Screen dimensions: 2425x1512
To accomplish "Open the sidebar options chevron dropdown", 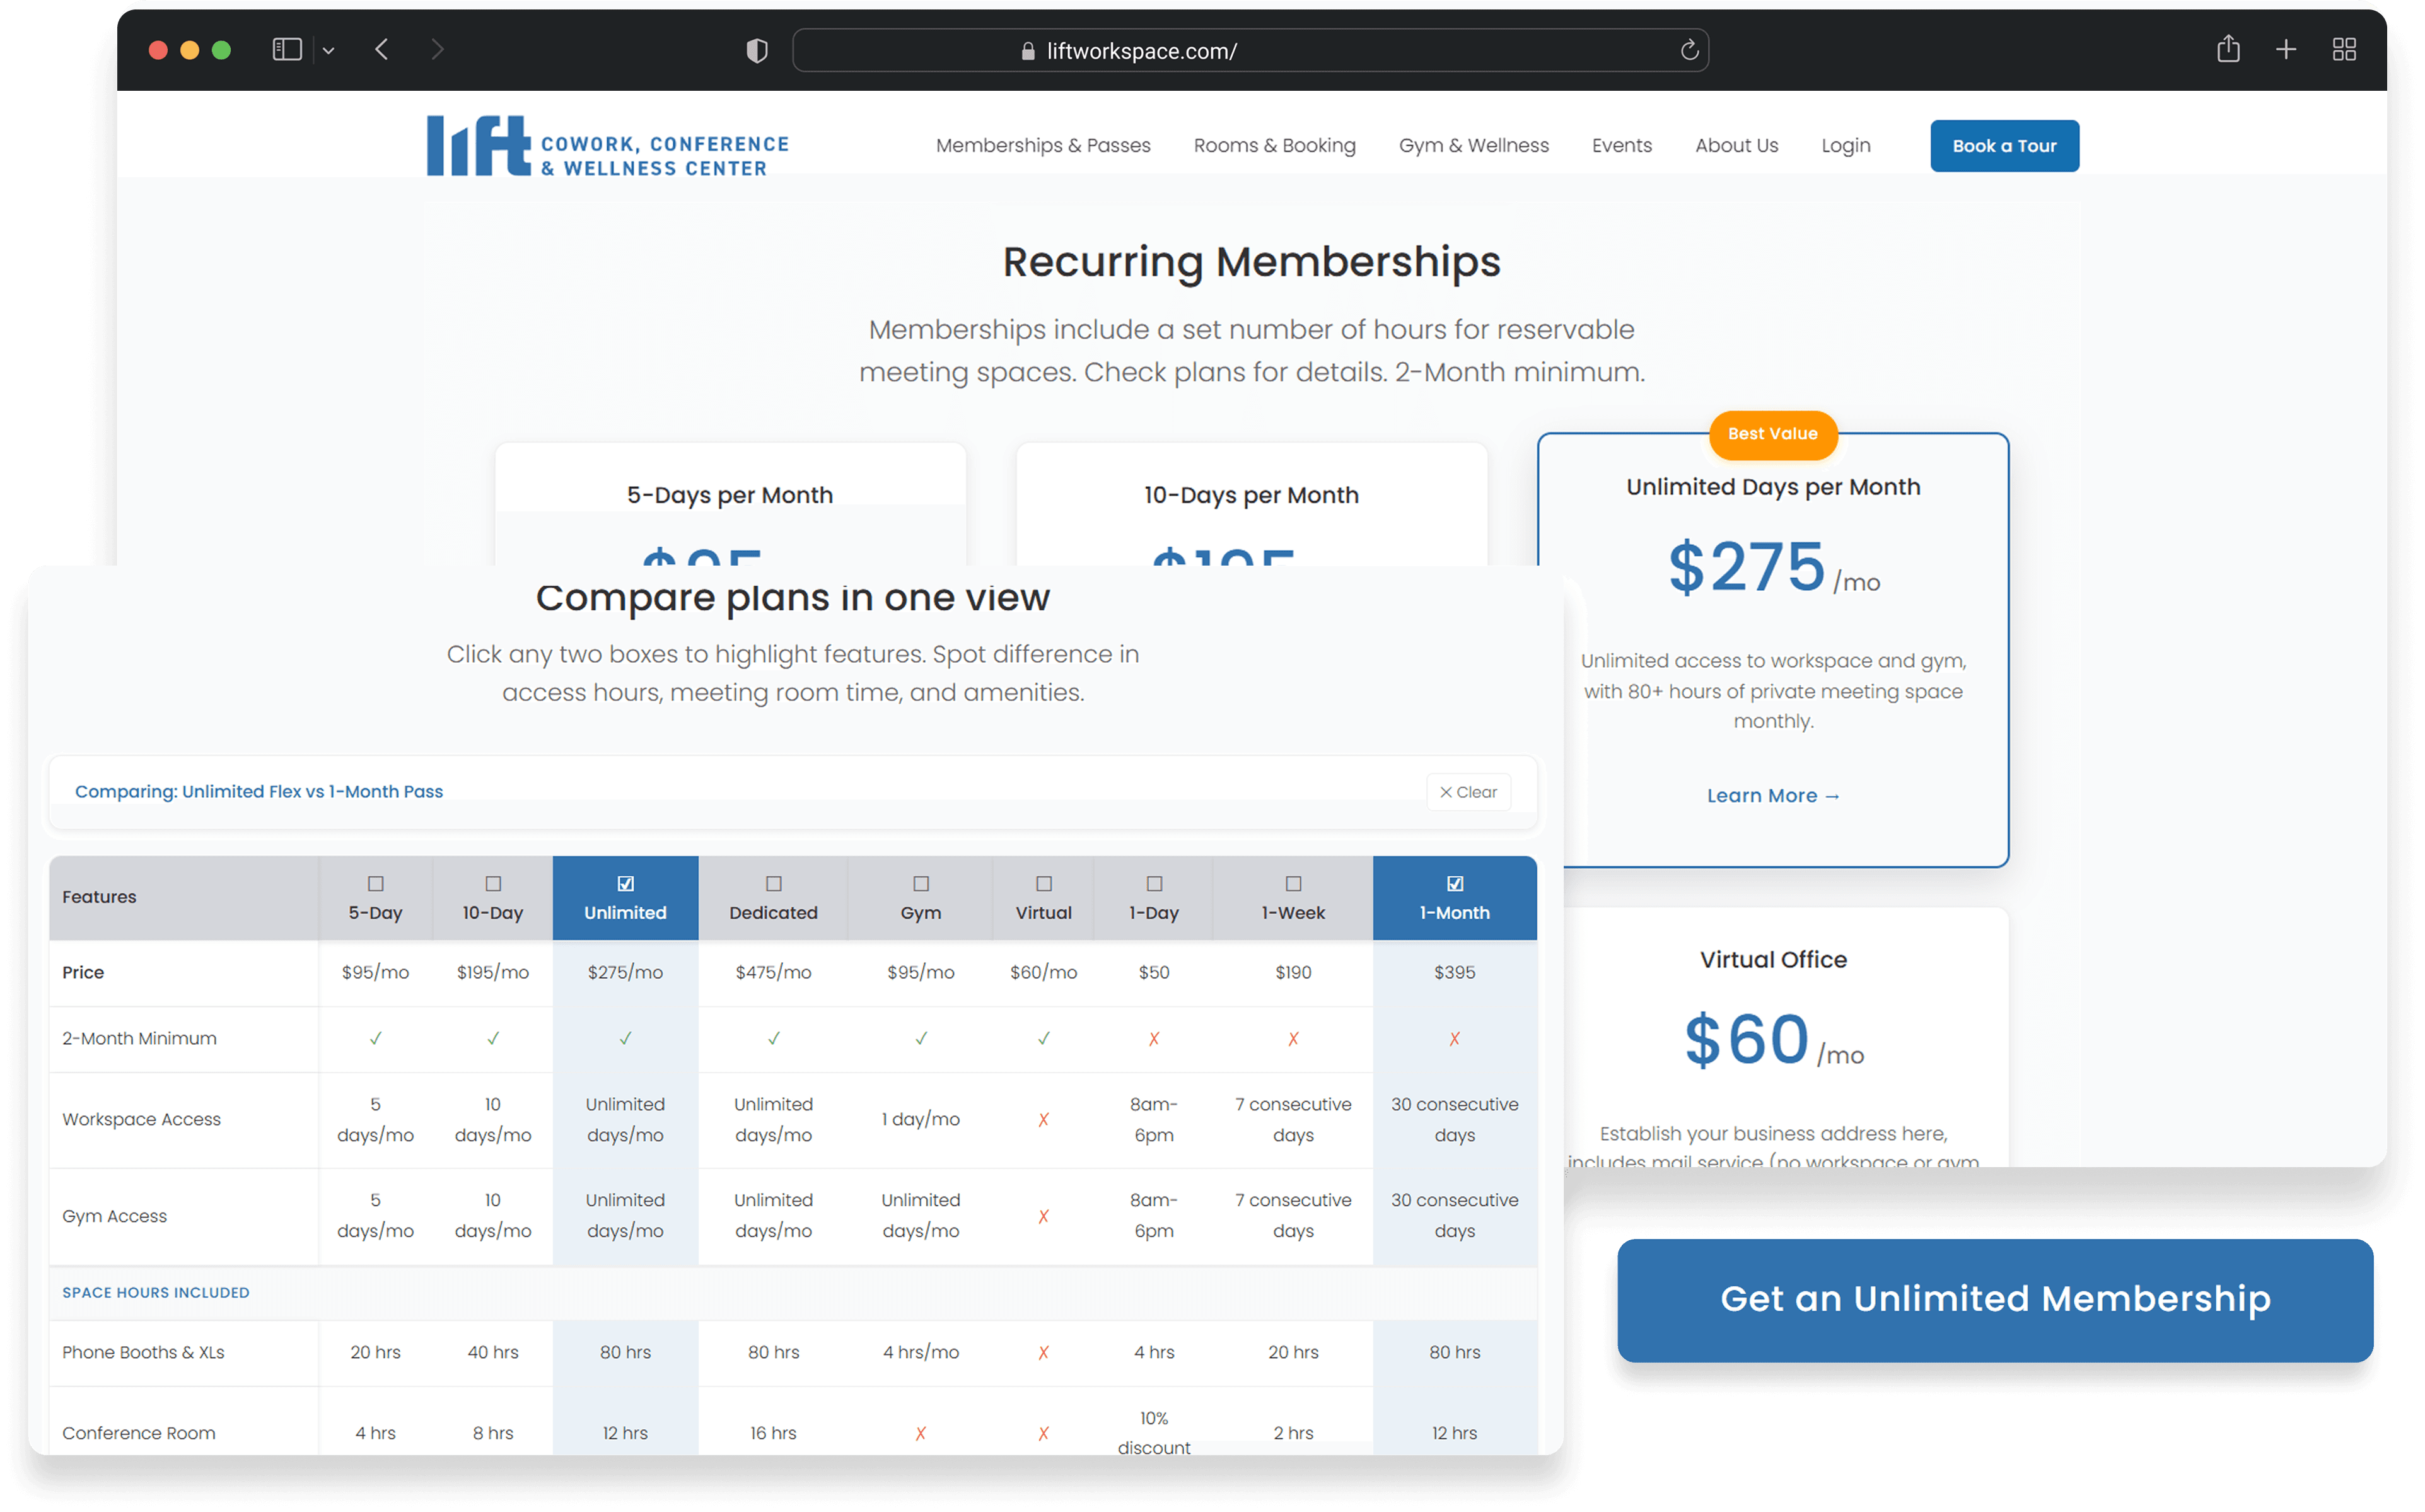I will pyautogui.click(x=328, y=50).
